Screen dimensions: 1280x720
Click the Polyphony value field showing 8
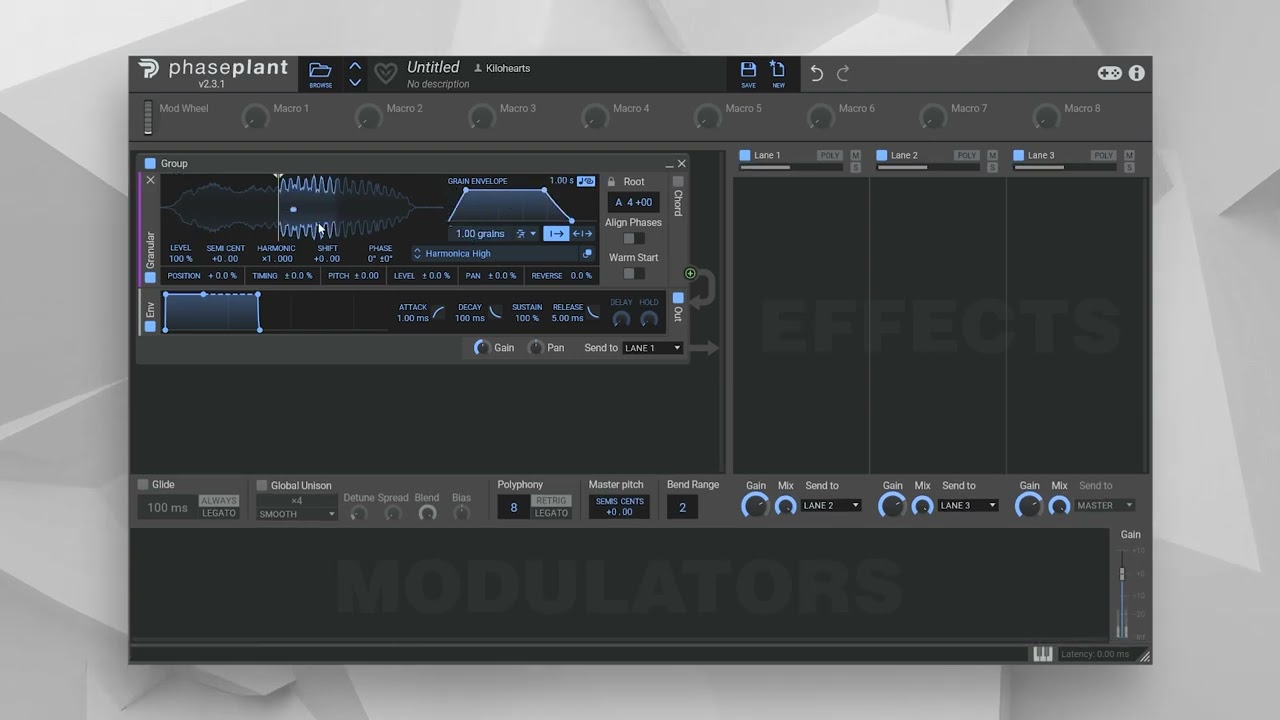coord(514,507)
